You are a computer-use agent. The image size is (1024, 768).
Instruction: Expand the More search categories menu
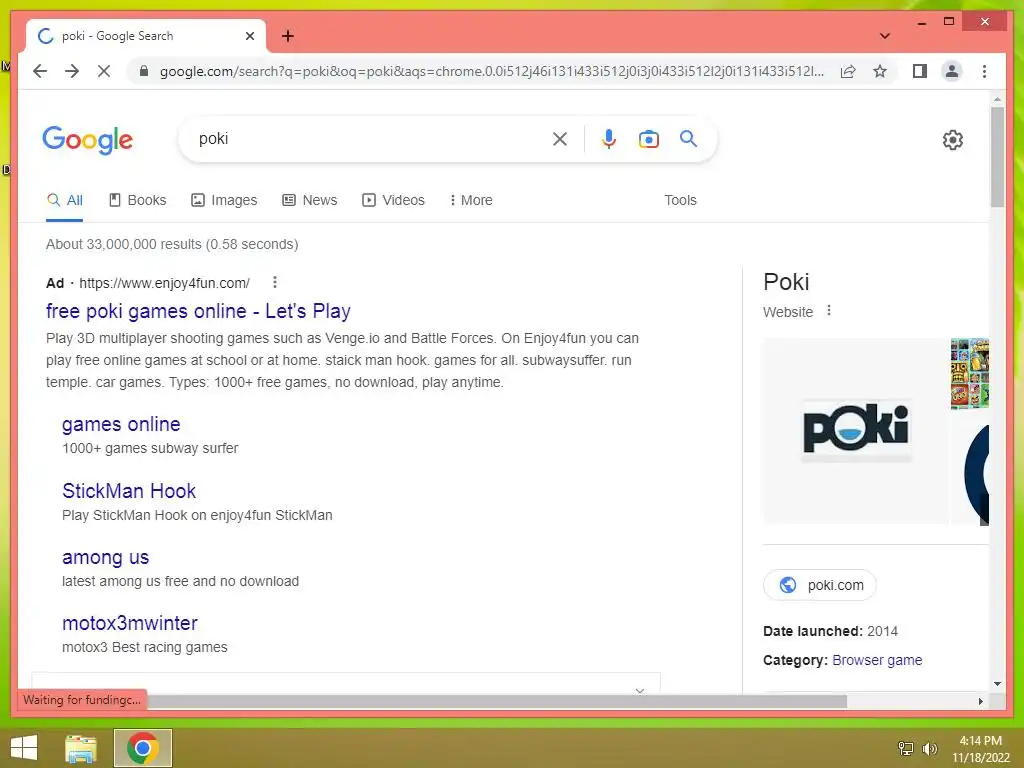coord(471,200)
